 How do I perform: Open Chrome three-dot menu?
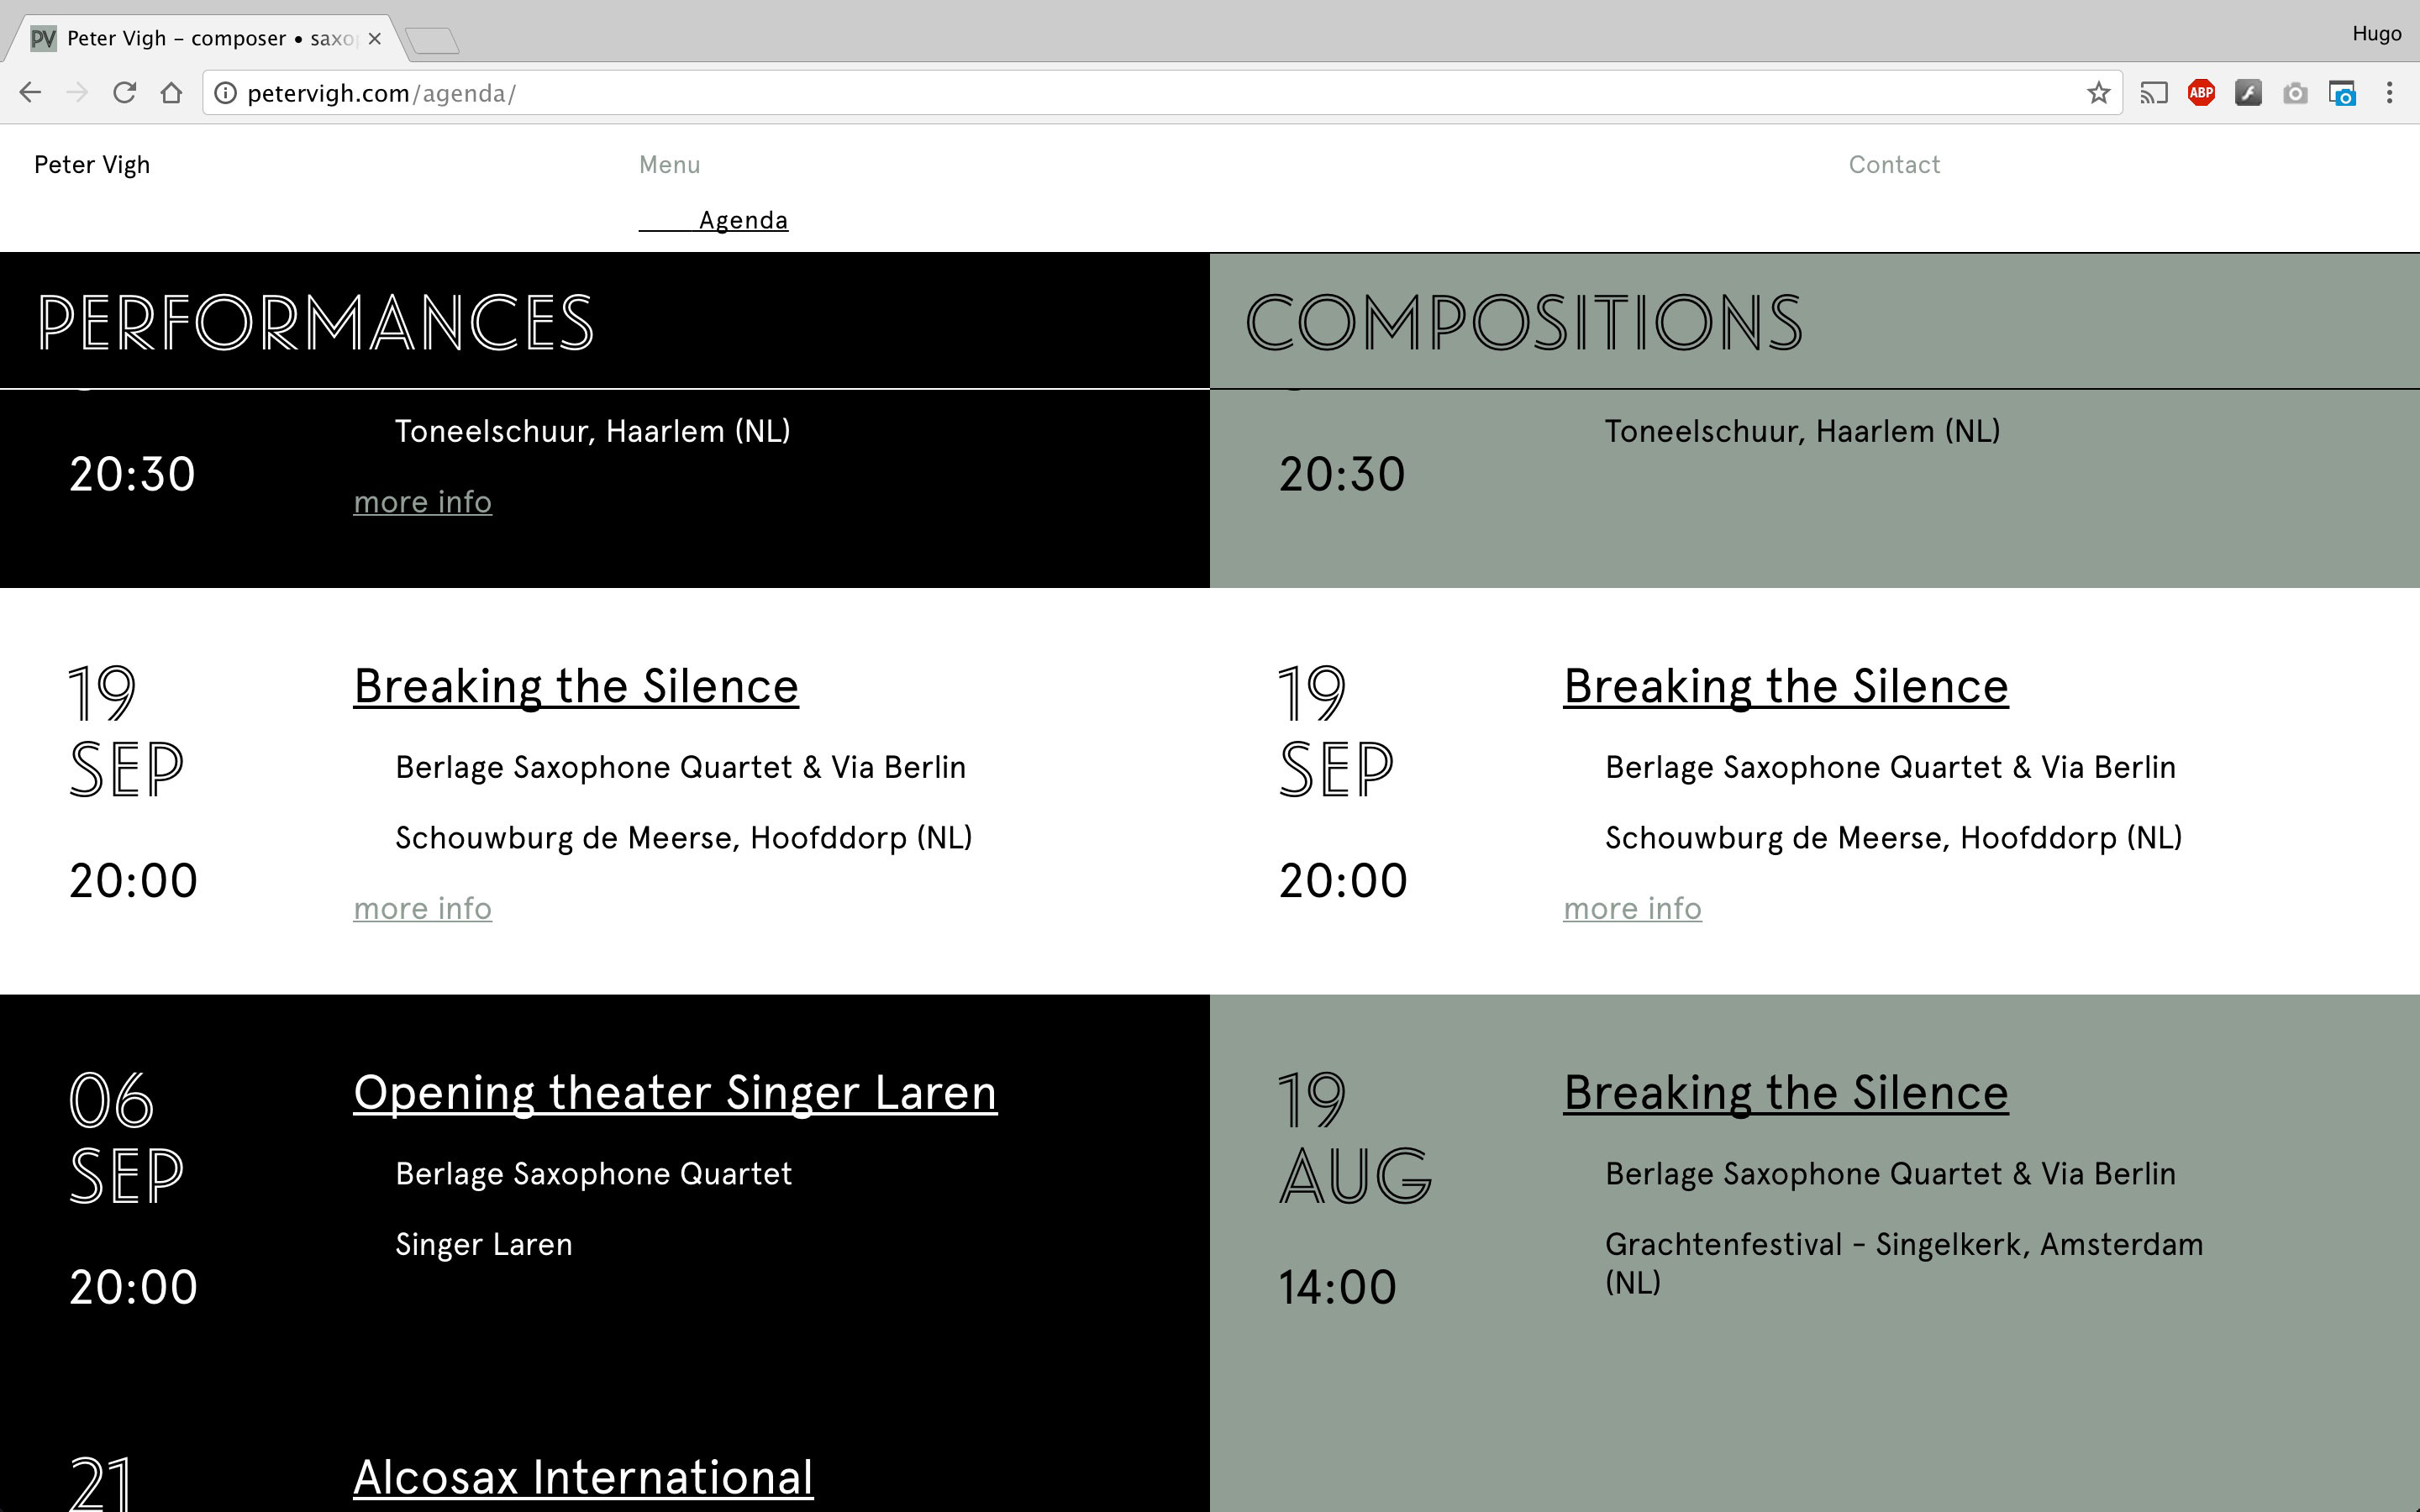[x=2390, y=93]
